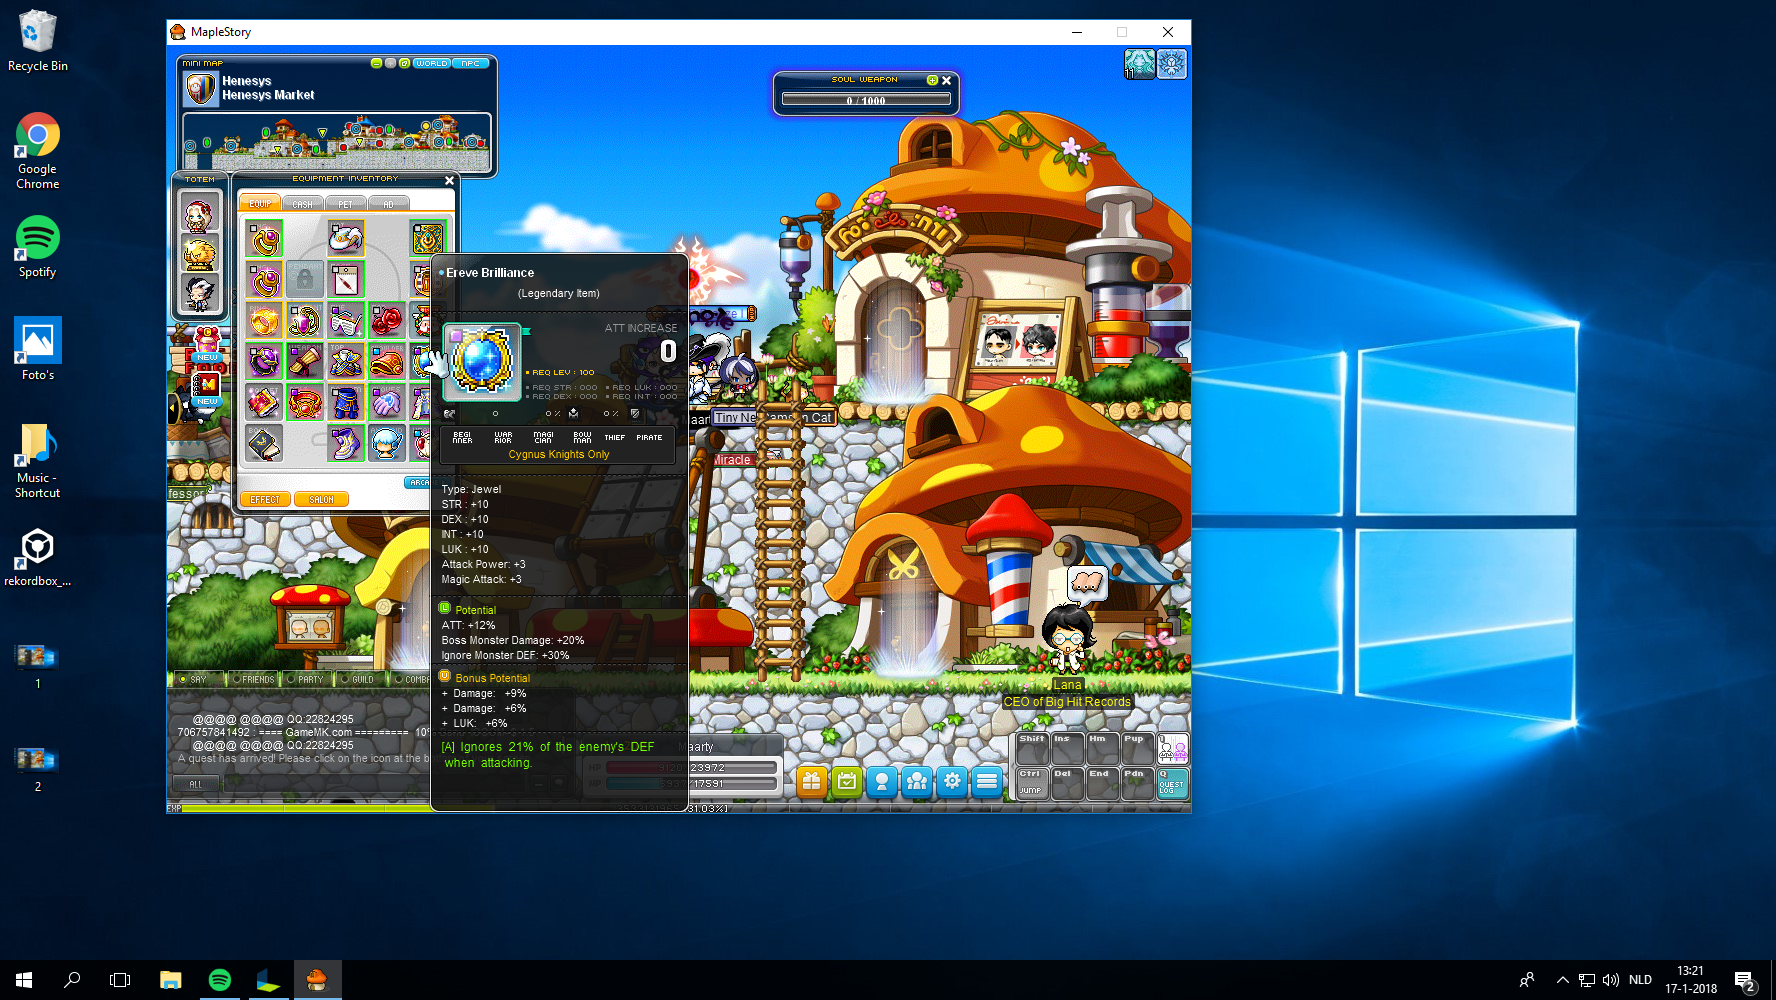Select the Friends chat option
This screenshot has width=1776, height=1000.
pos(253,679)
